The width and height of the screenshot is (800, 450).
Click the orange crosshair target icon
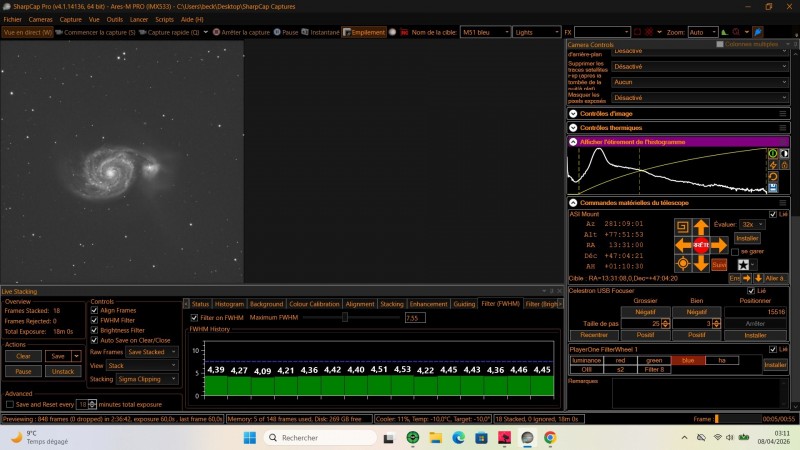(x=683, y=263)
